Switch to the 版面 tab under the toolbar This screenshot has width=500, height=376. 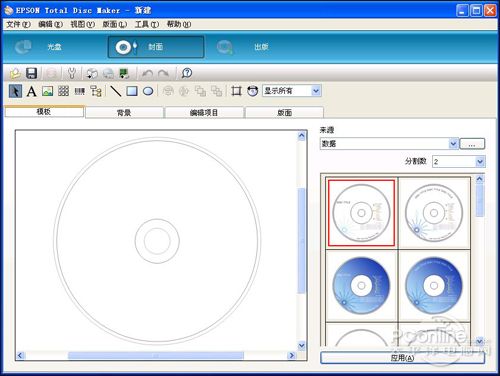point(284,113)
